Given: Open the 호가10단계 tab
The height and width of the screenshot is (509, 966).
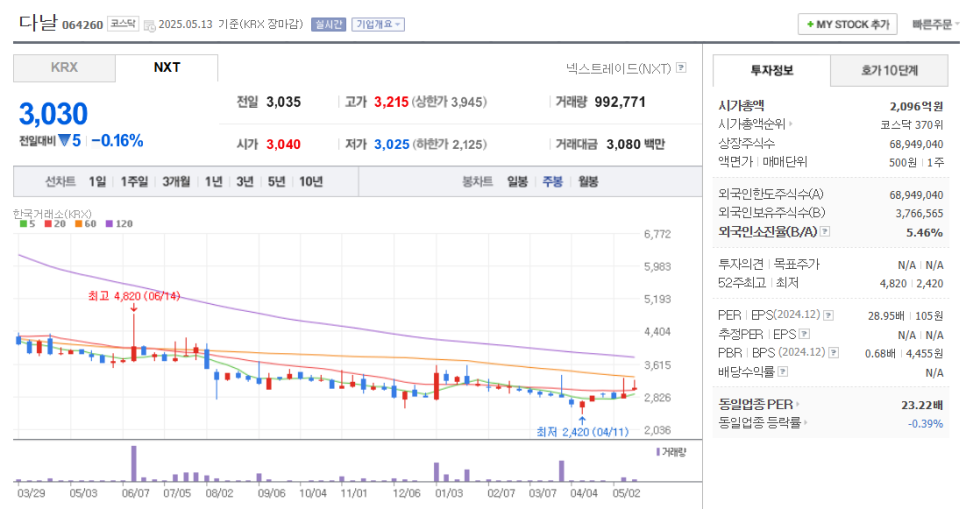Looking at the screenshot, I should pyautogui.click(x=889, y=71).
